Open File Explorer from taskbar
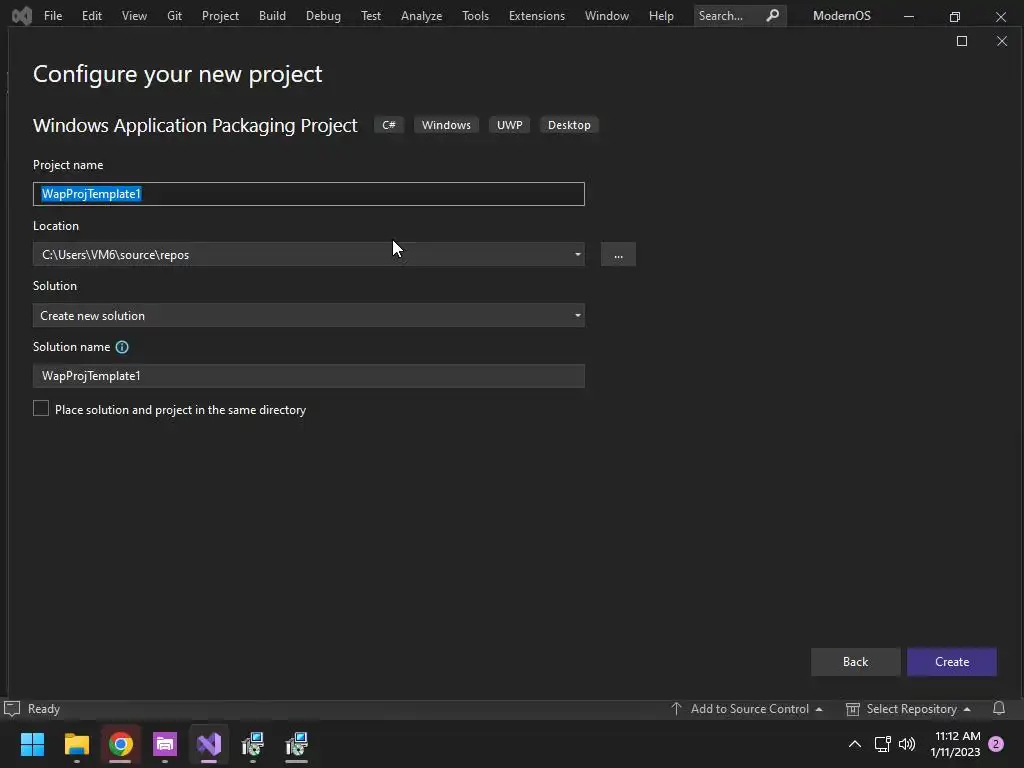This screenshot has width=1024, height=768. (x=76, y=744)
